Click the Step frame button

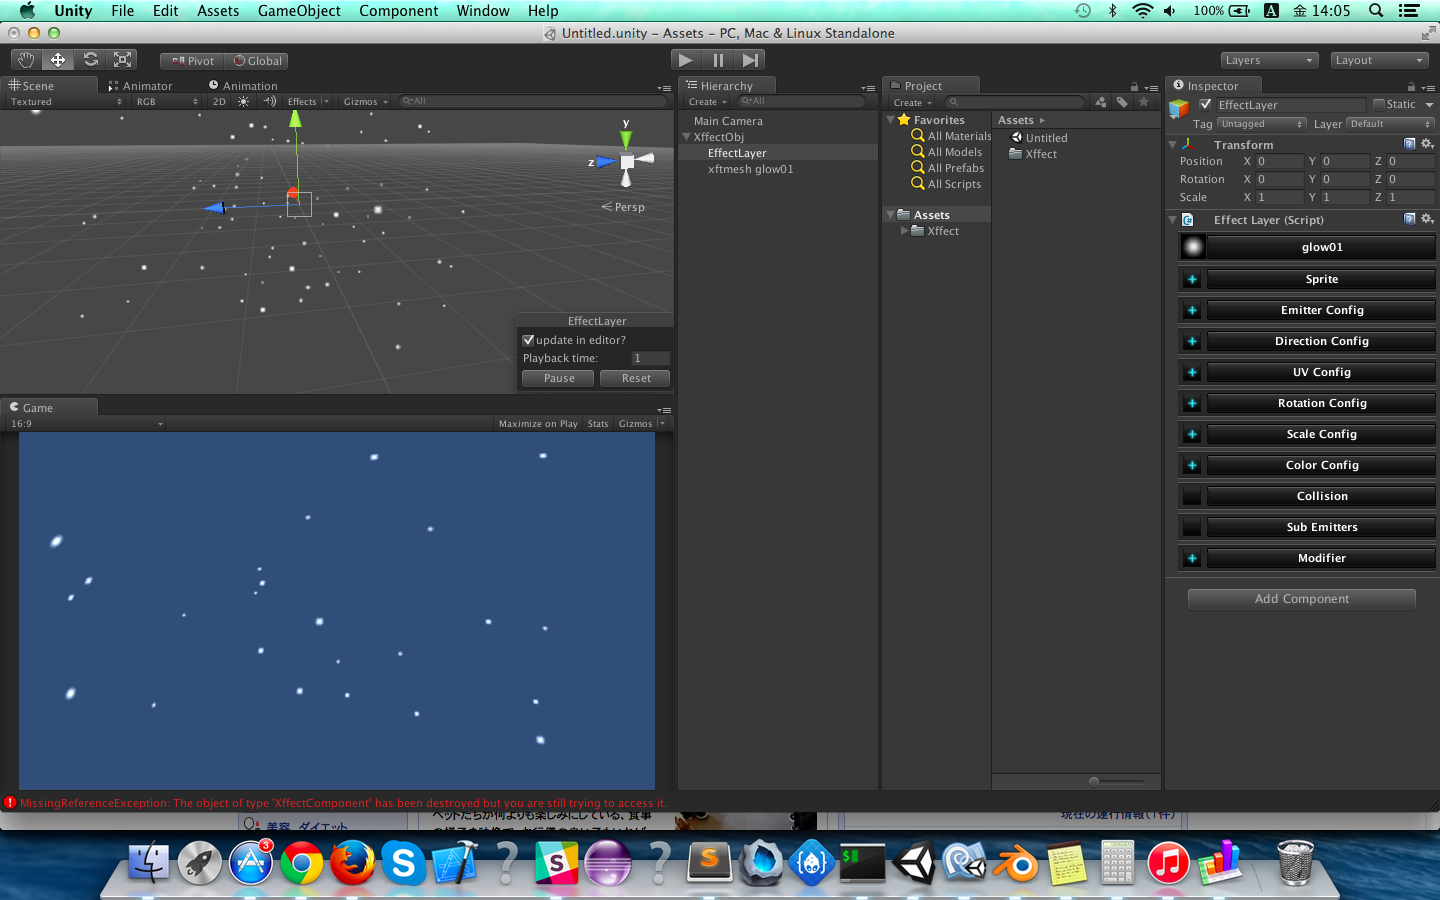tap(750, 60)
